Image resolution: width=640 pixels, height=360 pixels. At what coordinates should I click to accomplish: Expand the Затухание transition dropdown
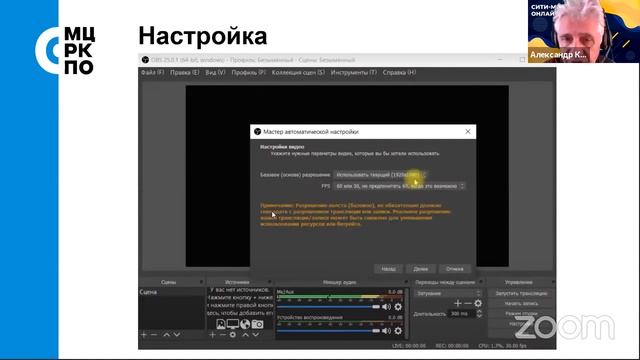click(448, 293)
